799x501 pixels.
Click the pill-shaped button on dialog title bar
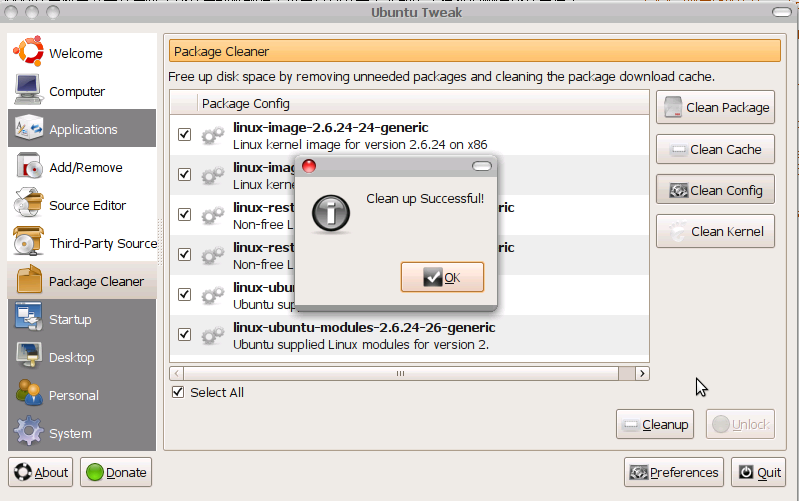(x=482, y=166)
